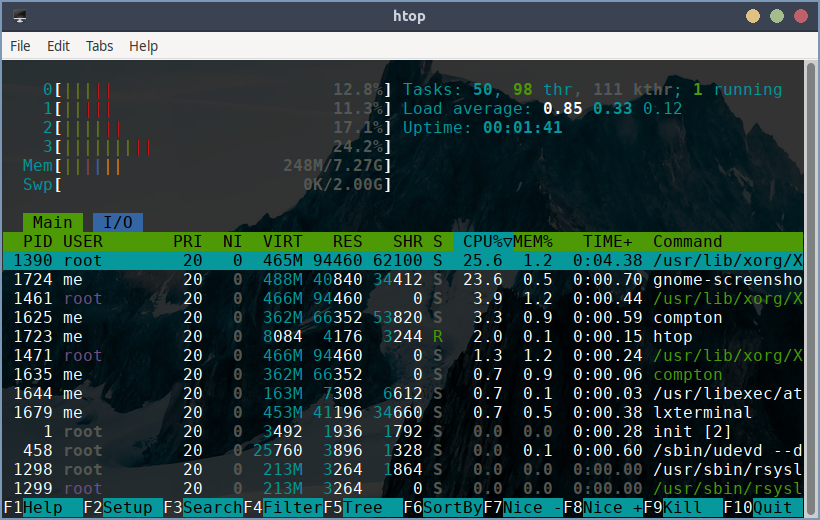This screenshot has width=820, height=520.
Task: Click the Swp usage meter
Action: coord(207,185)
